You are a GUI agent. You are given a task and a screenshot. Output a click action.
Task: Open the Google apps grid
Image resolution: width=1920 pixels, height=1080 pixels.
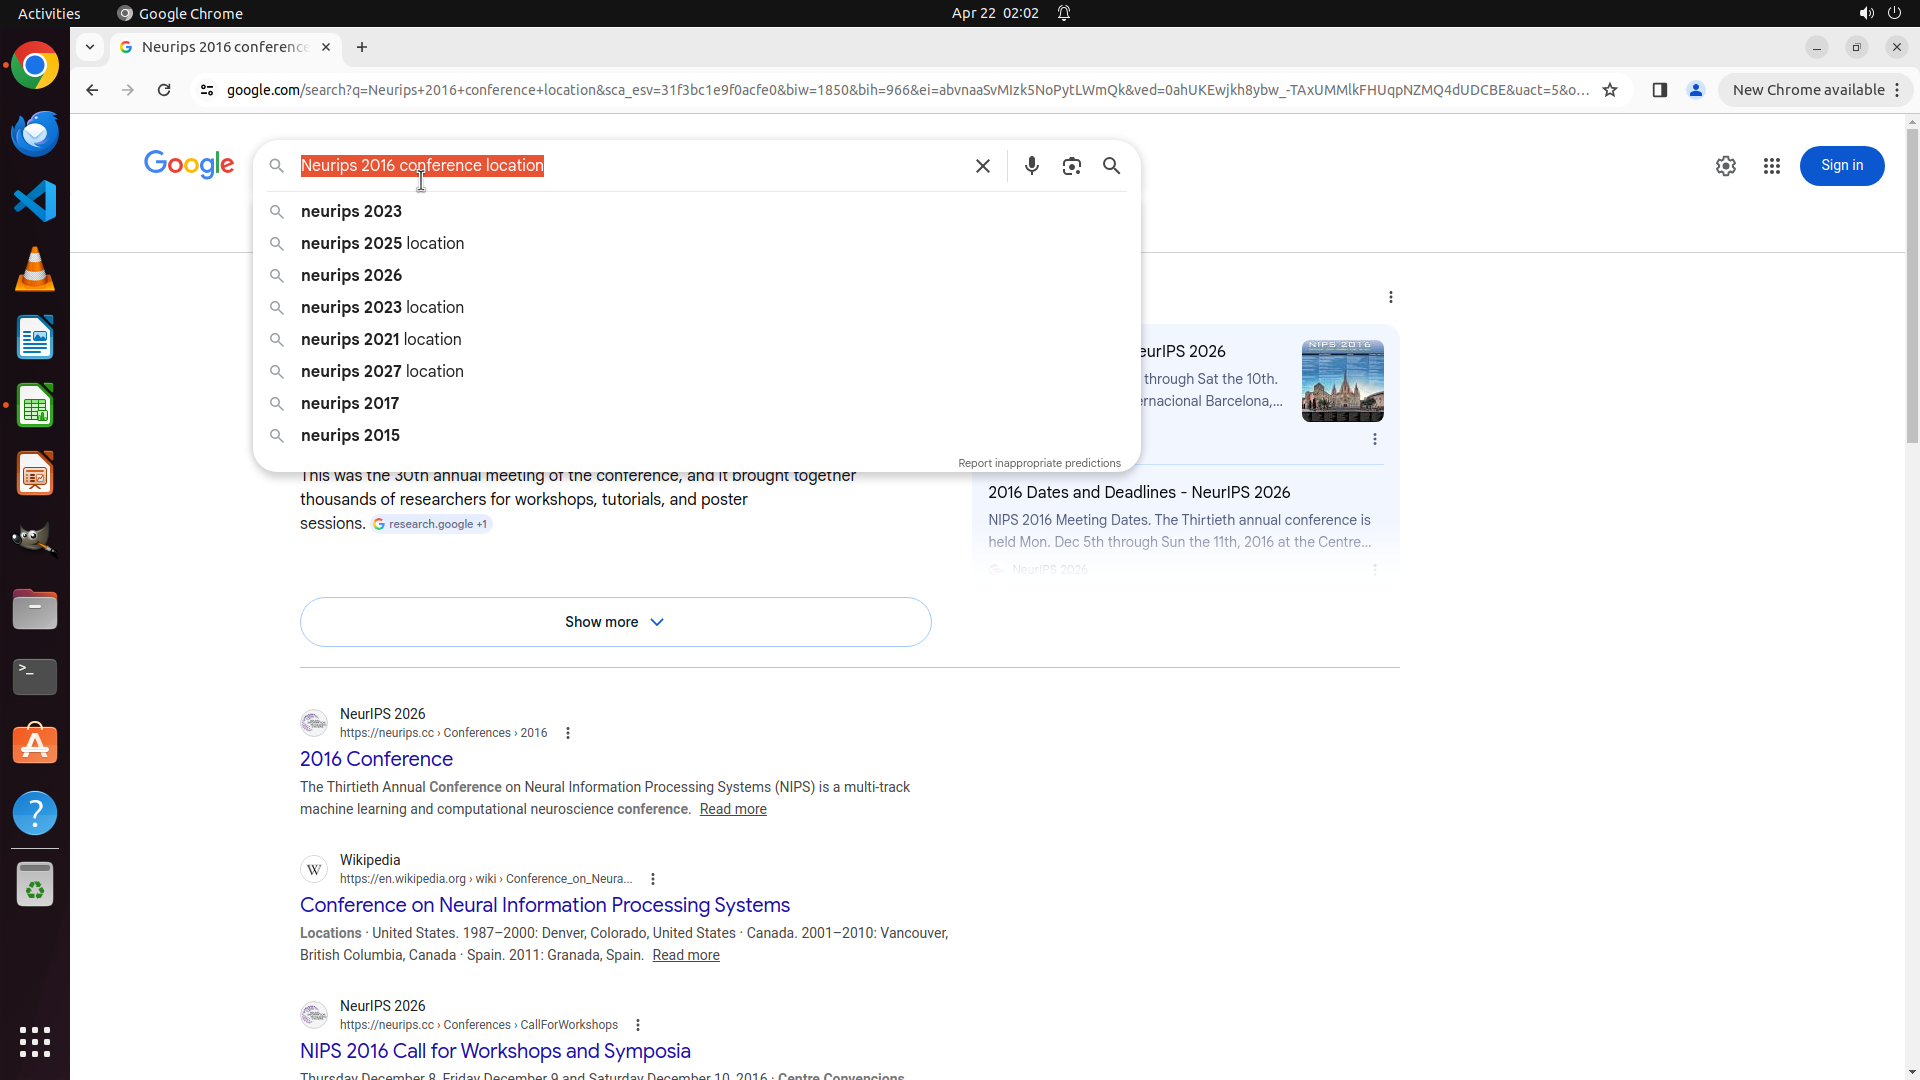[x=1771, y=166]
